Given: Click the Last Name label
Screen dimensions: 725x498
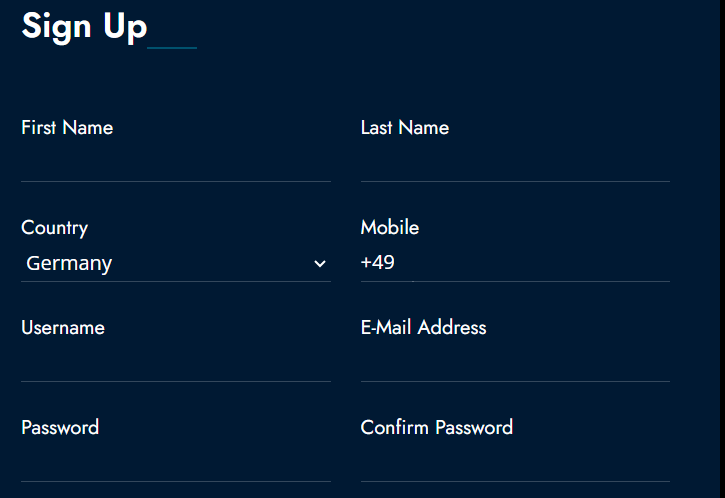Looking at the screenshot, I should [x=405, y=128].
